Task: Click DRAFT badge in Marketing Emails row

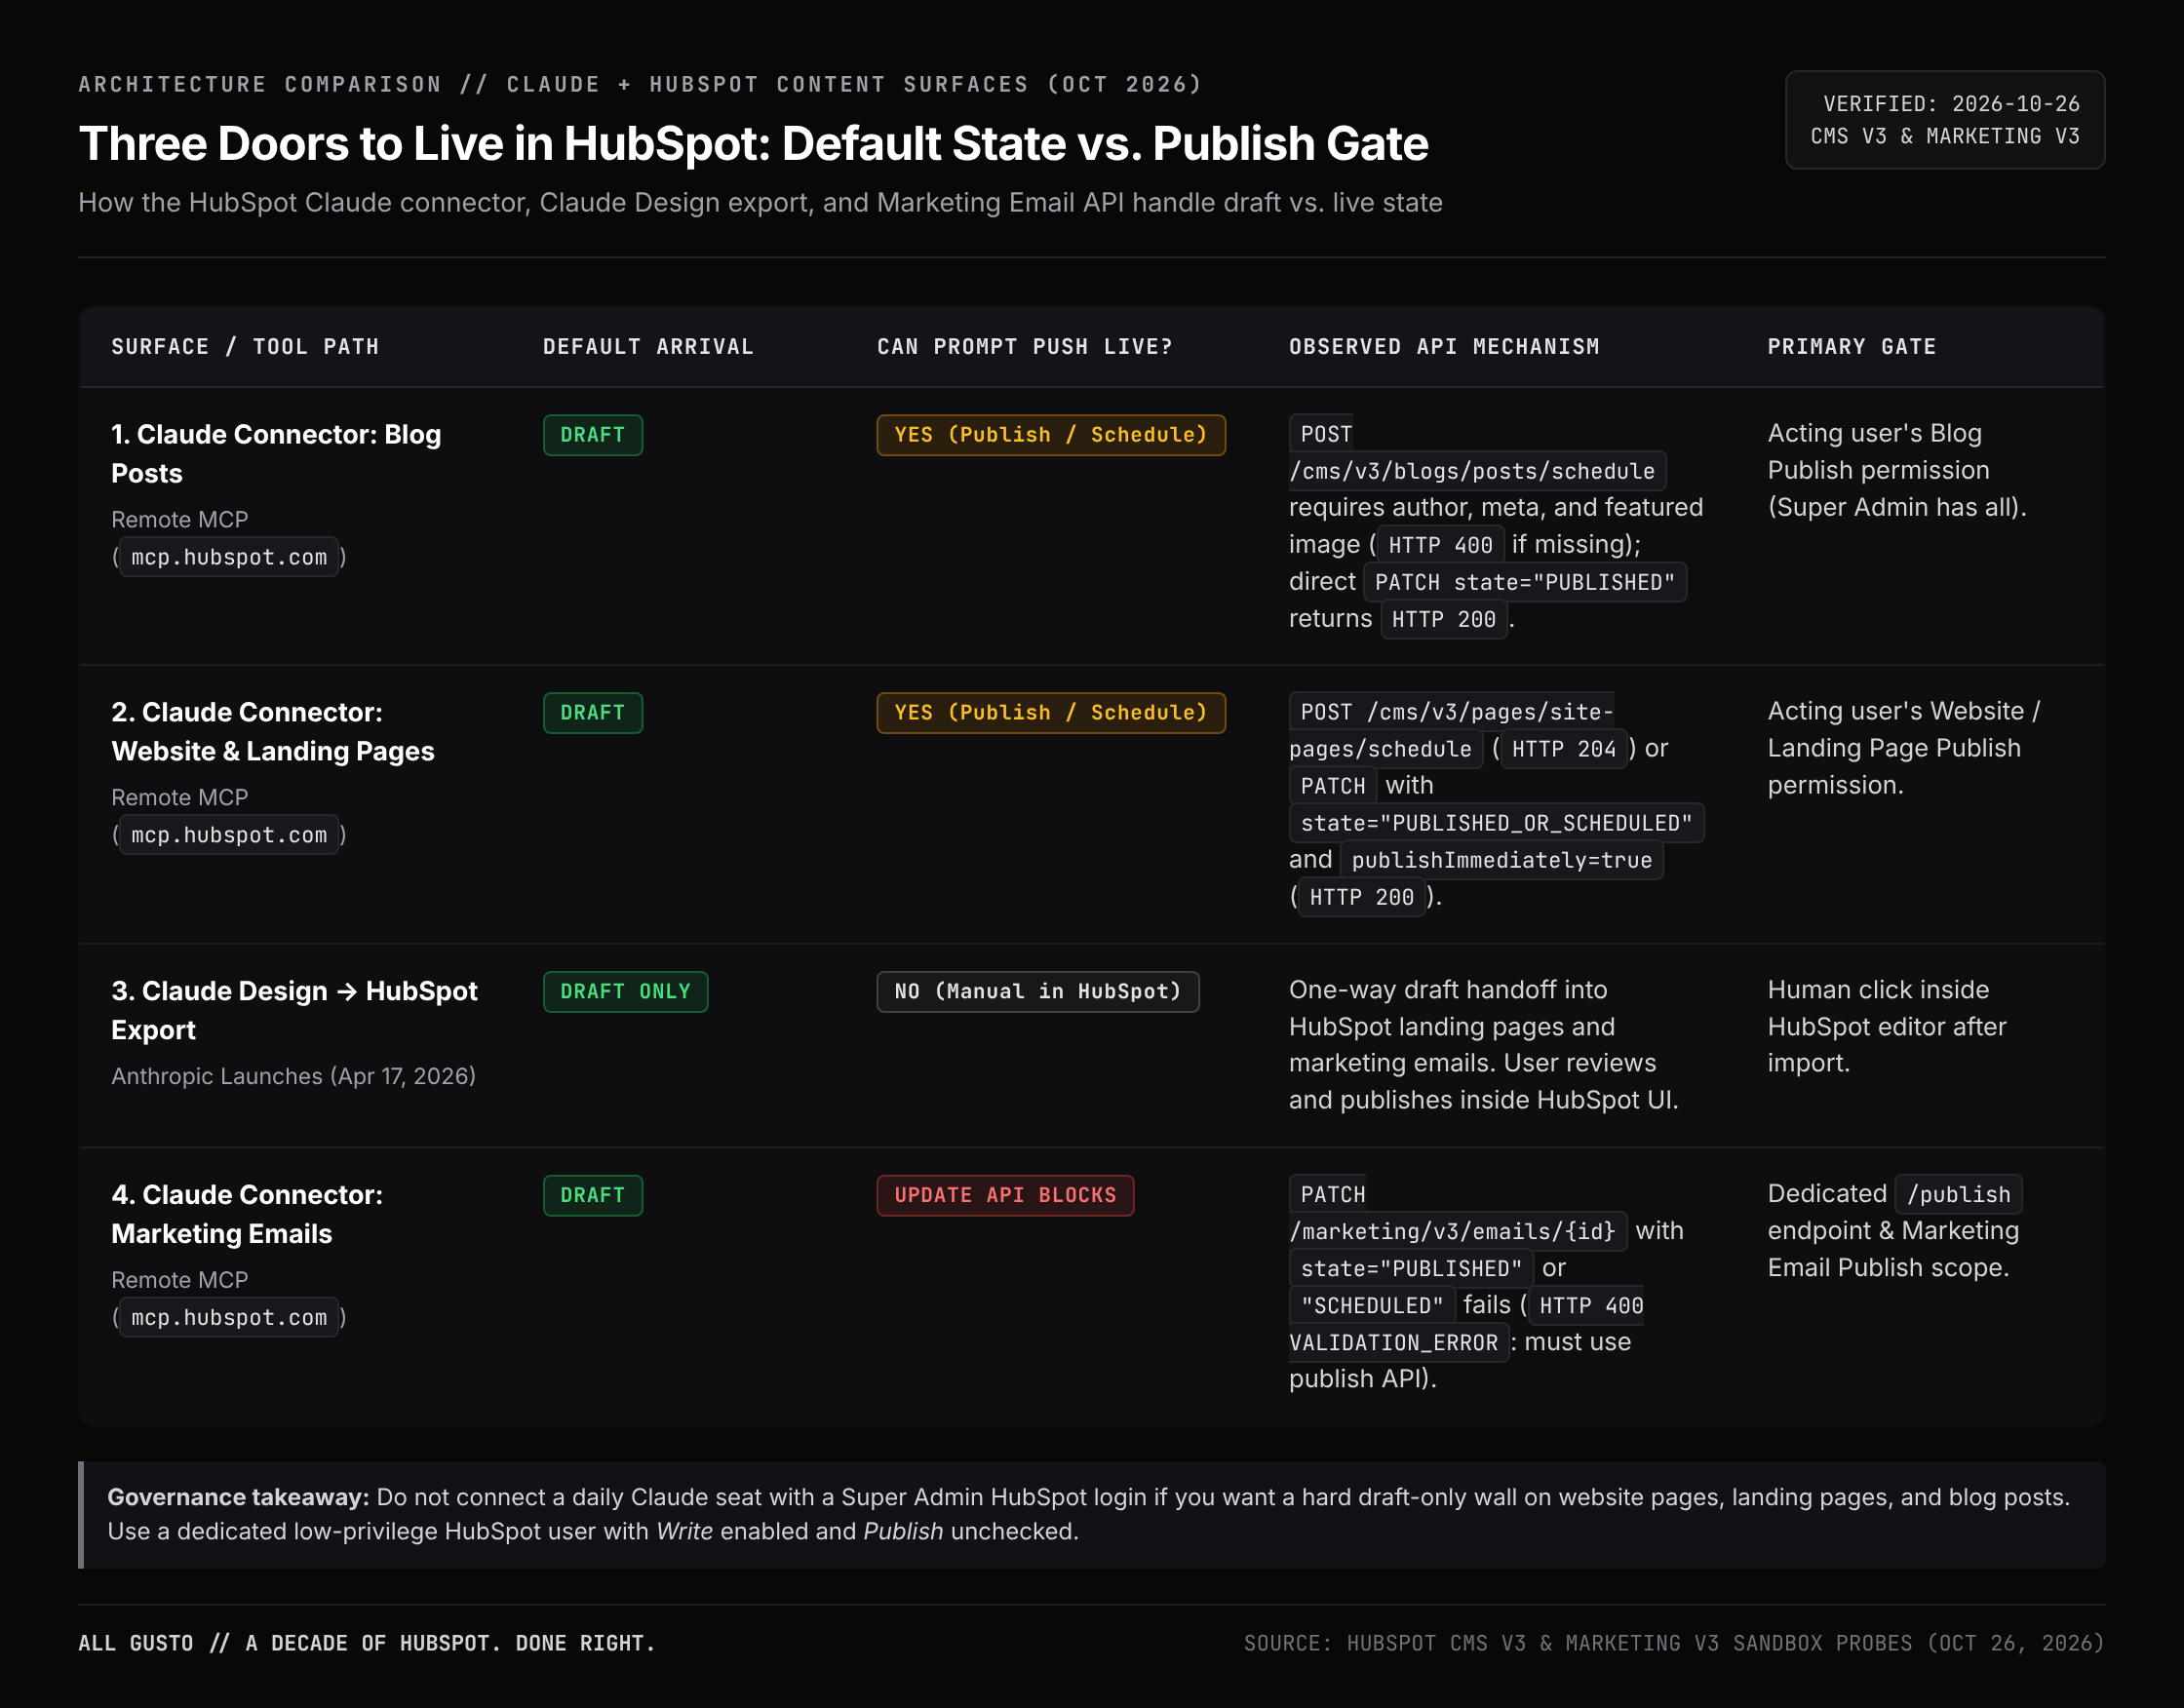Action: 593,1195
